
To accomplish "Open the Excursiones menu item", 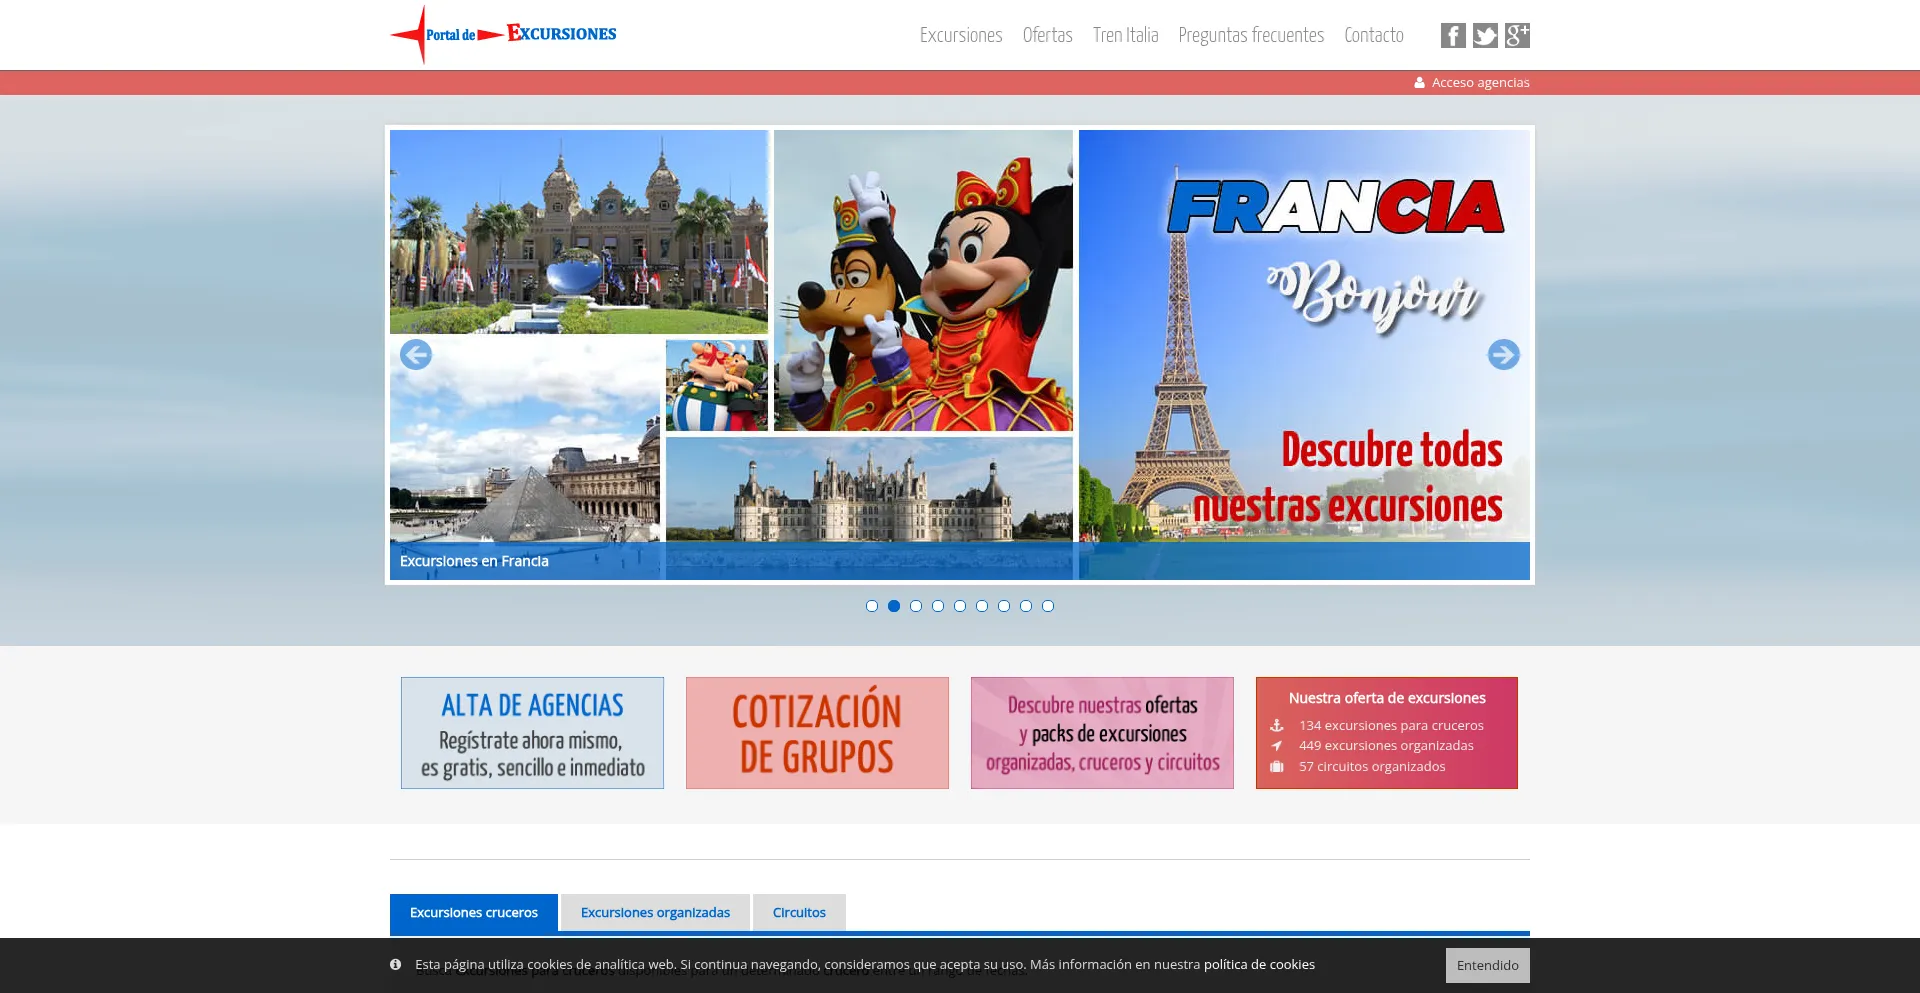I will (961, 36).
